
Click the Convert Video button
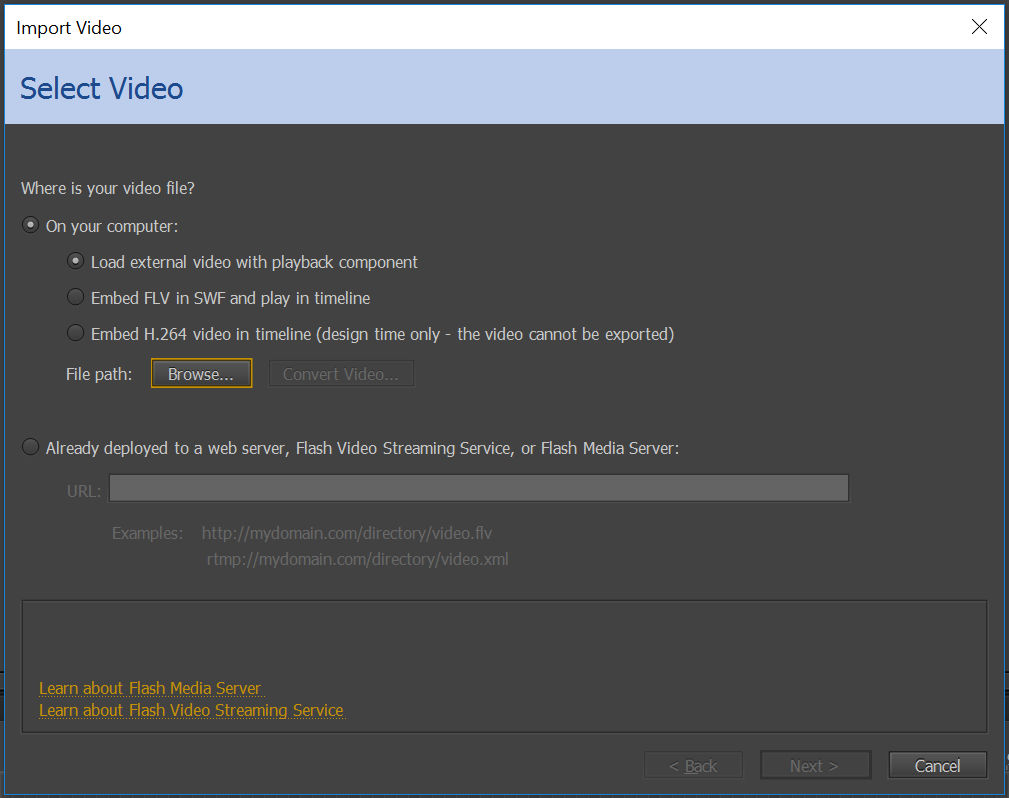[x=341, y=372]
